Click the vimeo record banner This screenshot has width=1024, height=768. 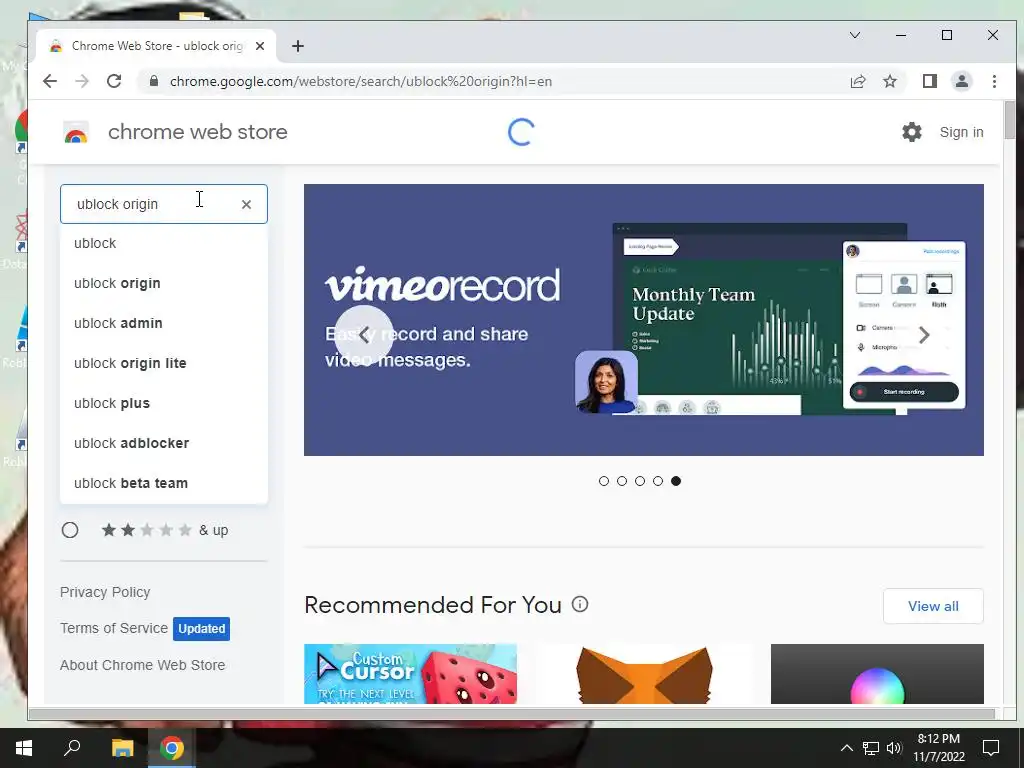(644, 320)
